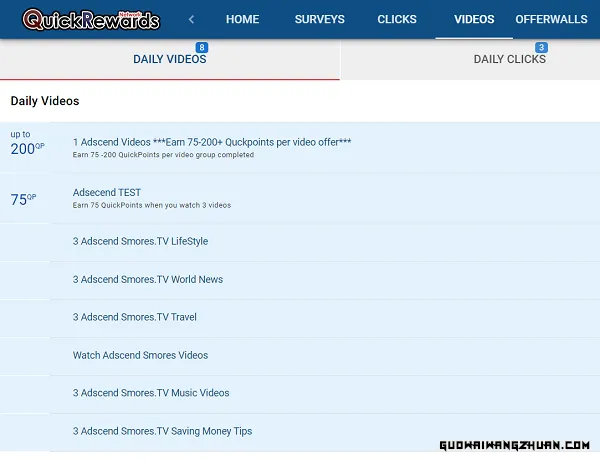Switch to the DAILY CLICKS tab
The width and height of the screenshot is (600, 460).
tap(510, 59)
